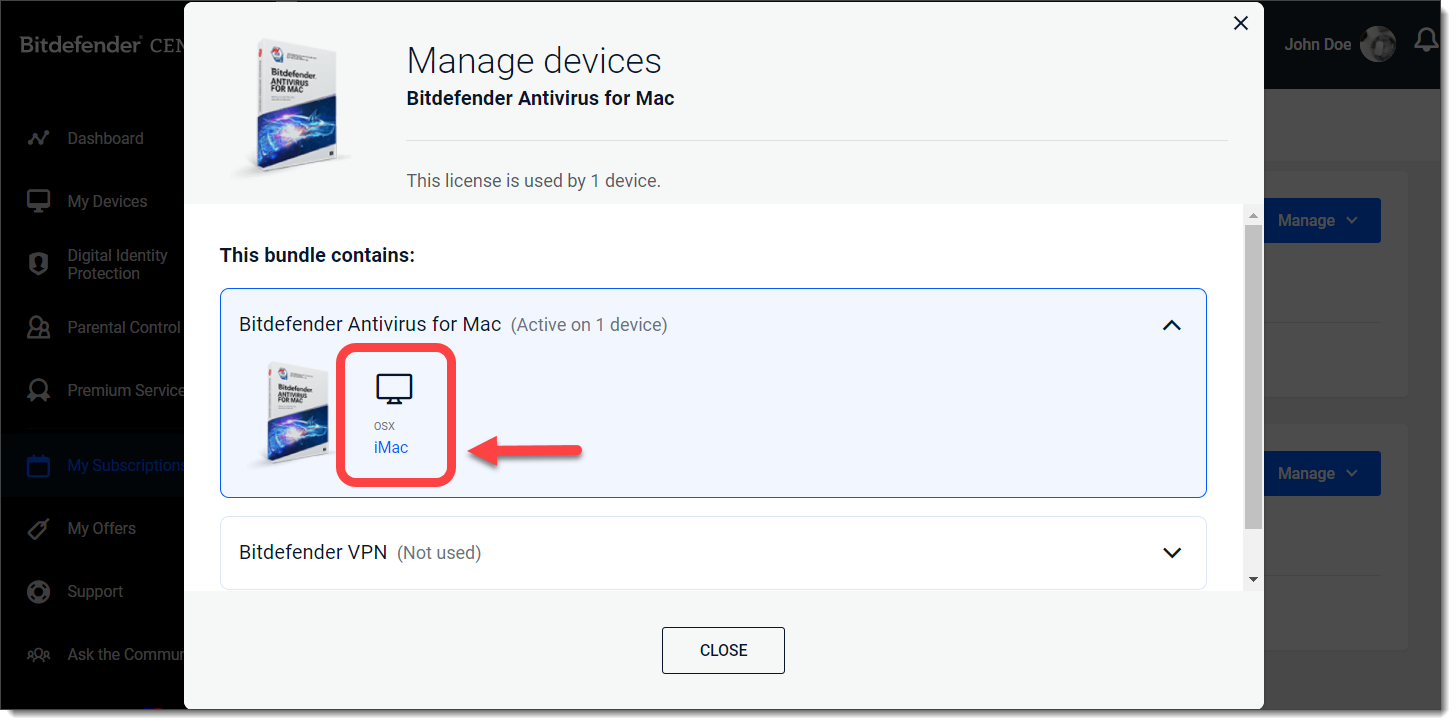Click the Bitdefender Central logo

tap(80, 44)
